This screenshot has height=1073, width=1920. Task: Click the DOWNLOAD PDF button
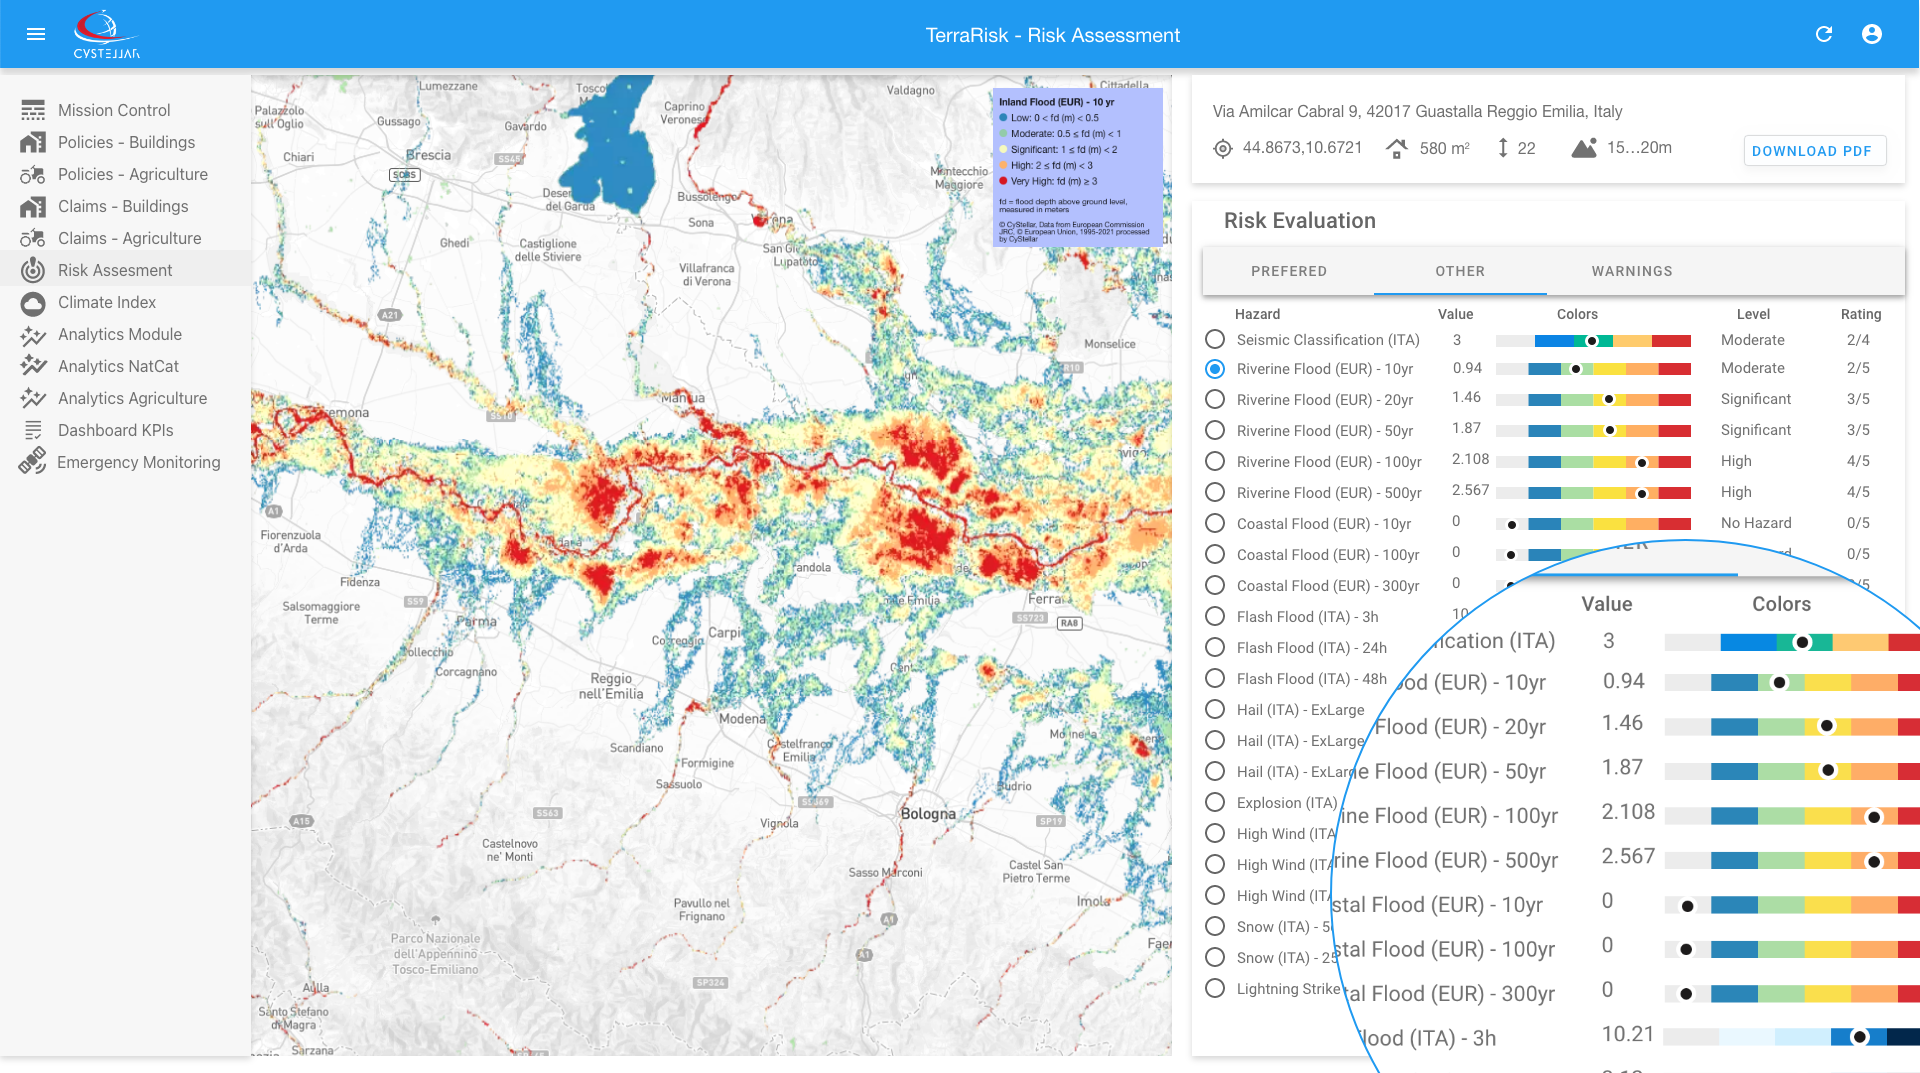click(x=1814, y=151)
